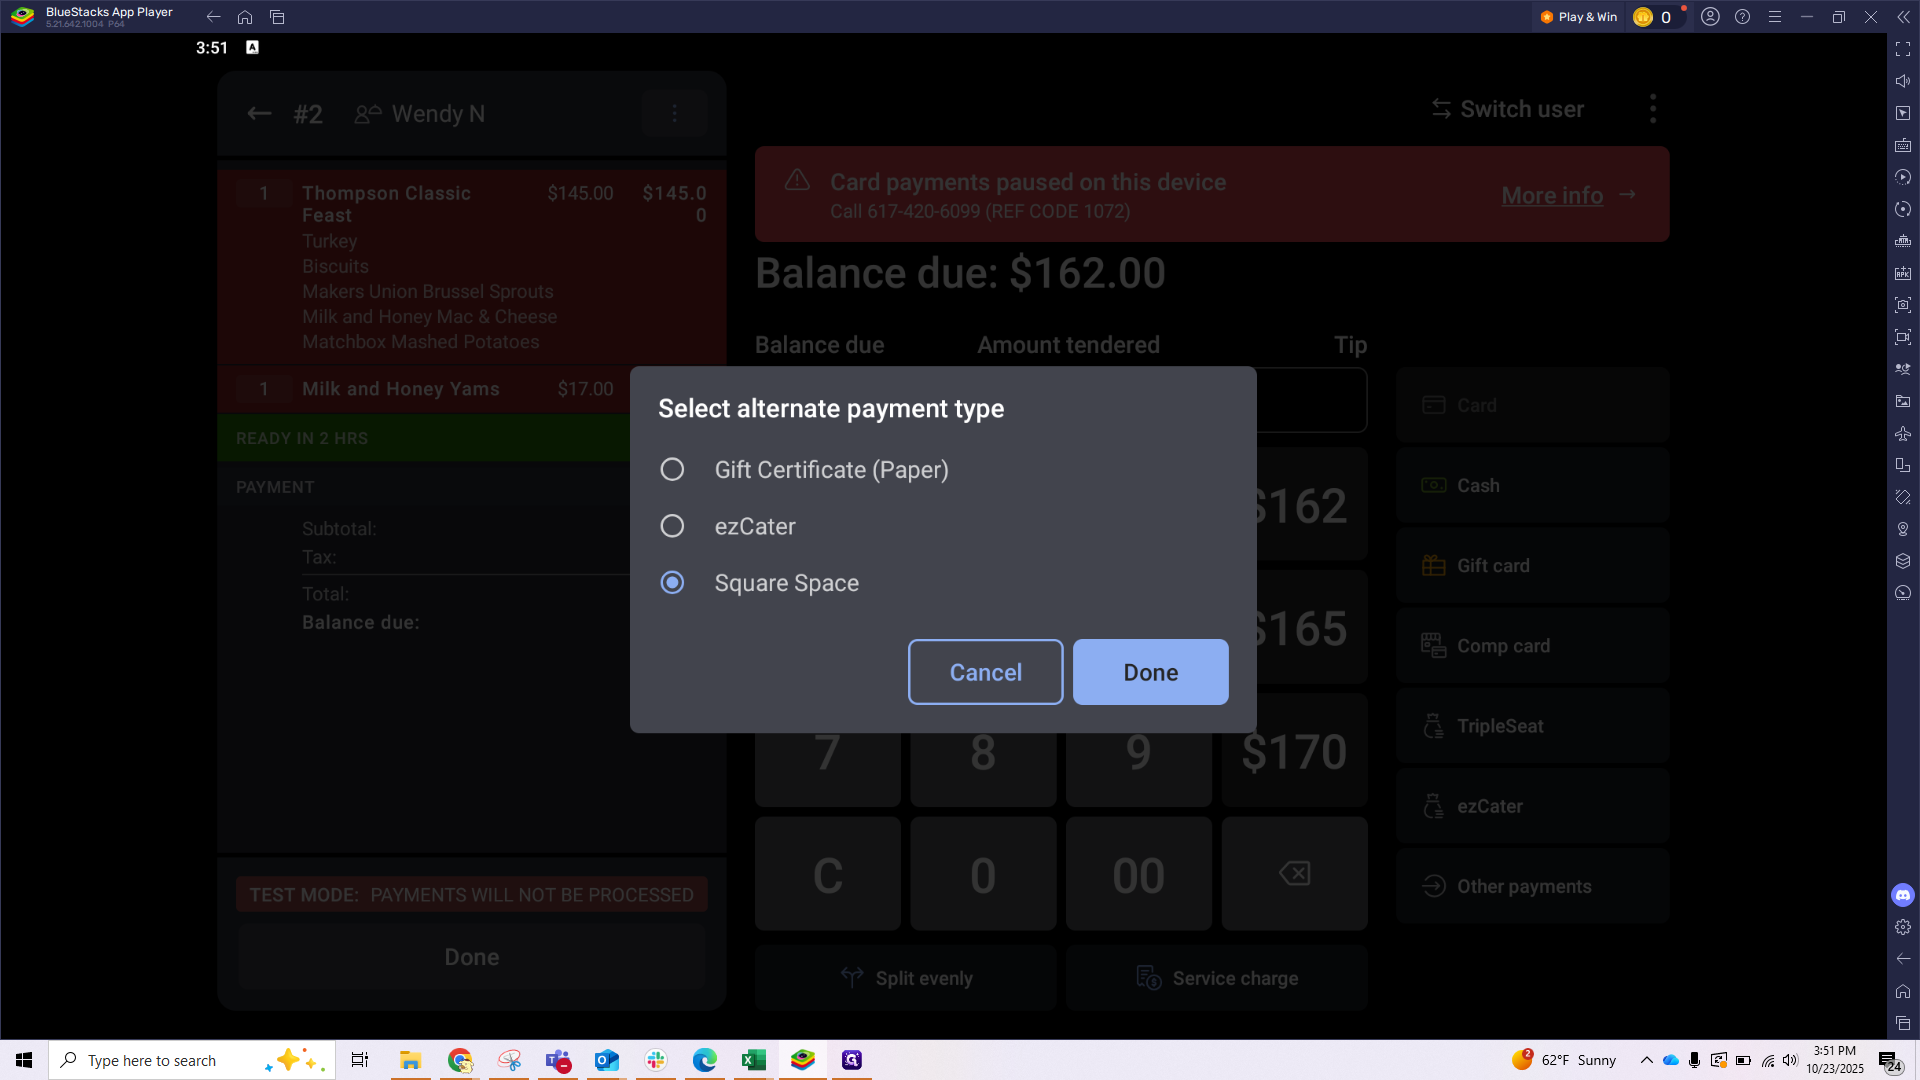The height and width of the screenshot is (1080, 1920).
Task: Open Discord icon in BlueStacks sidebar
Action: [1902, 895]
